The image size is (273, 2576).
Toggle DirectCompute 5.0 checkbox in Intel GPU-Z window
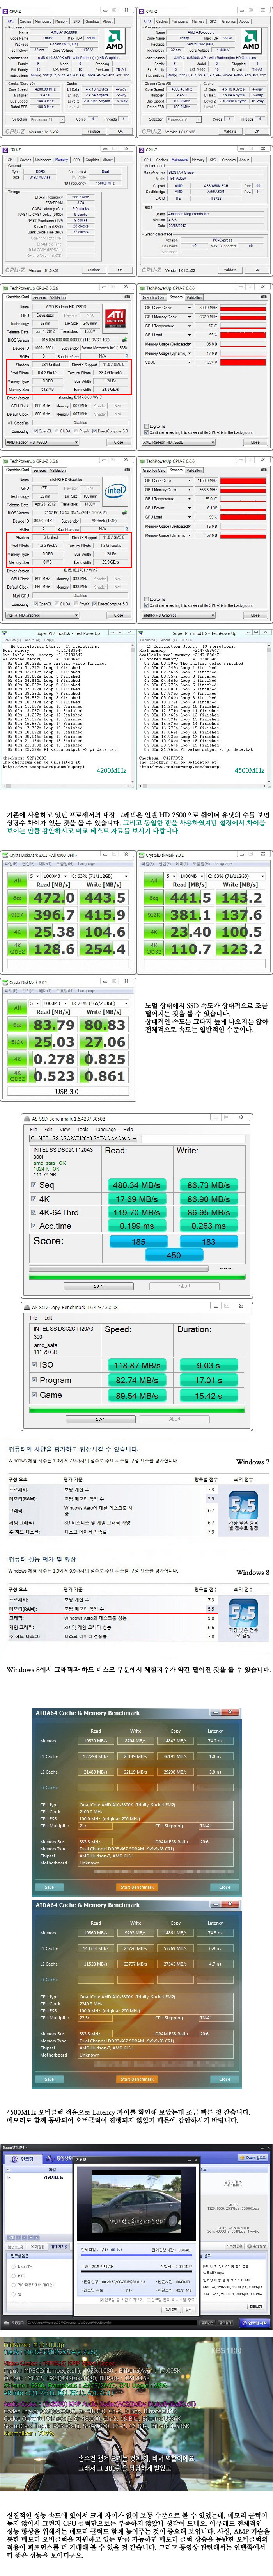click(x=95, y=604)
